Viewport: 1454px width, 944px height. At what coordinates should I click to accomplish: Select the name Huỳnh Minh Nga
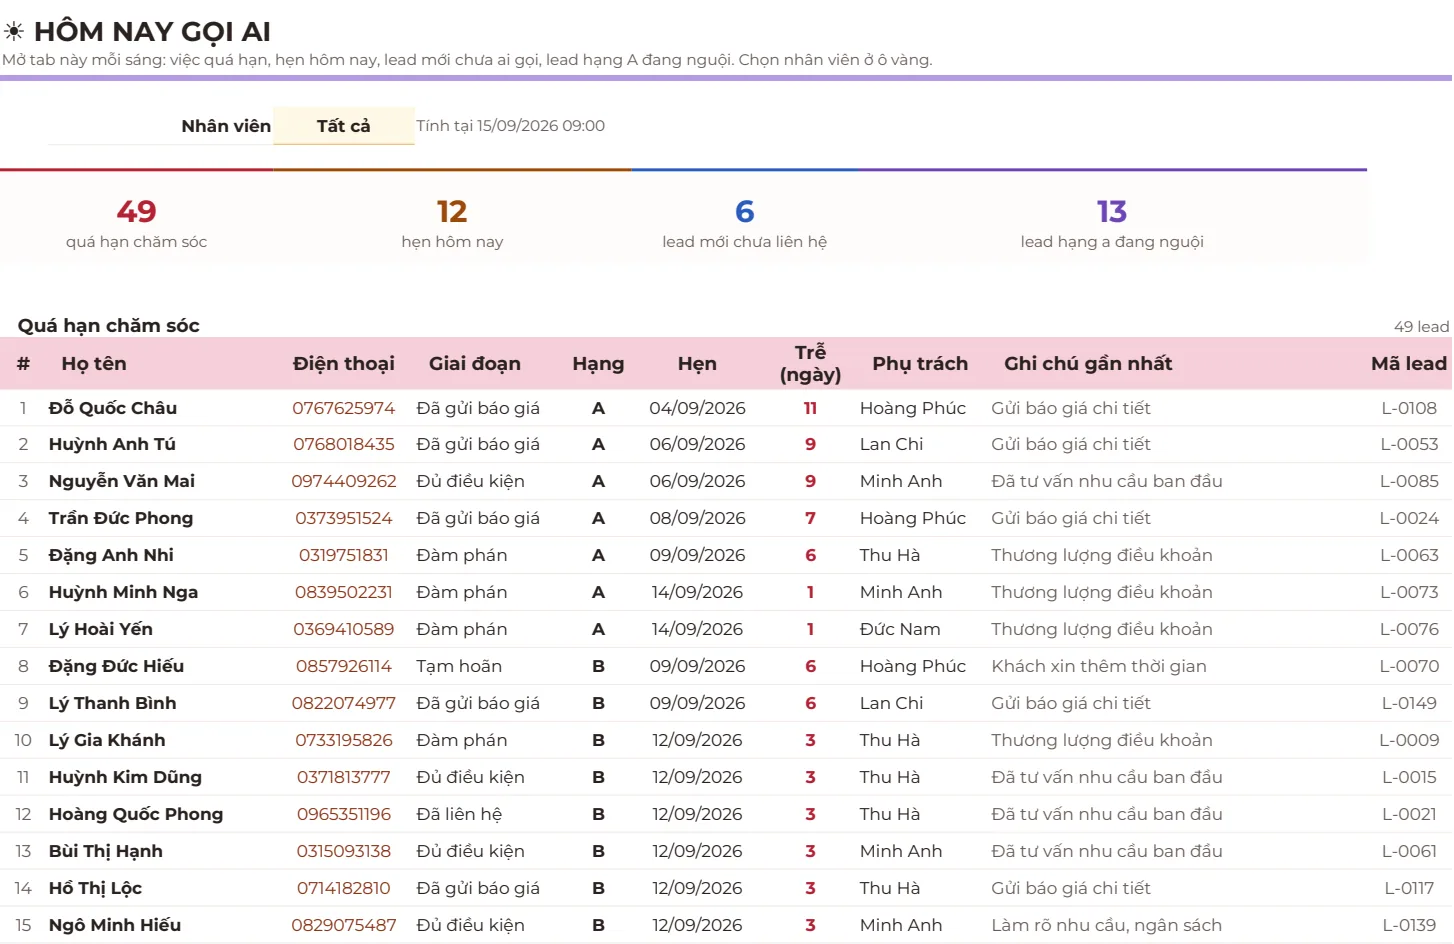123,592
